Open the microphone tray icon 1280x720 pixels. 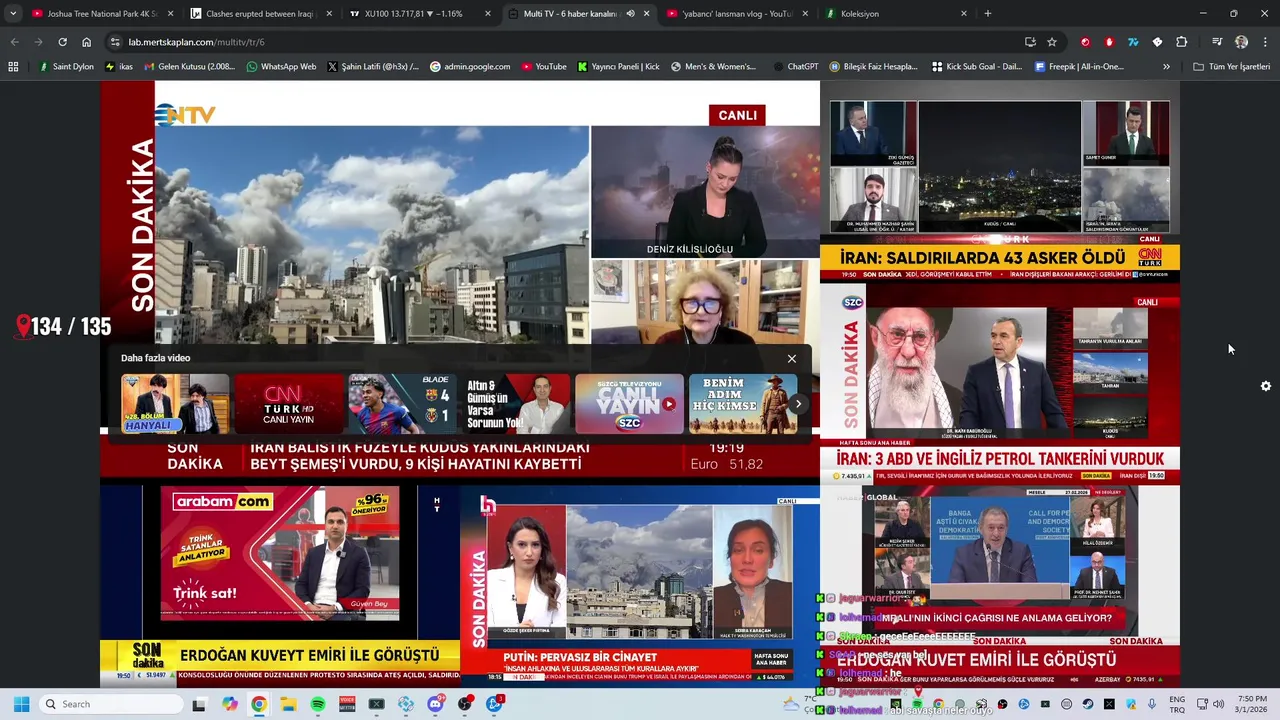click(1152, 704)
